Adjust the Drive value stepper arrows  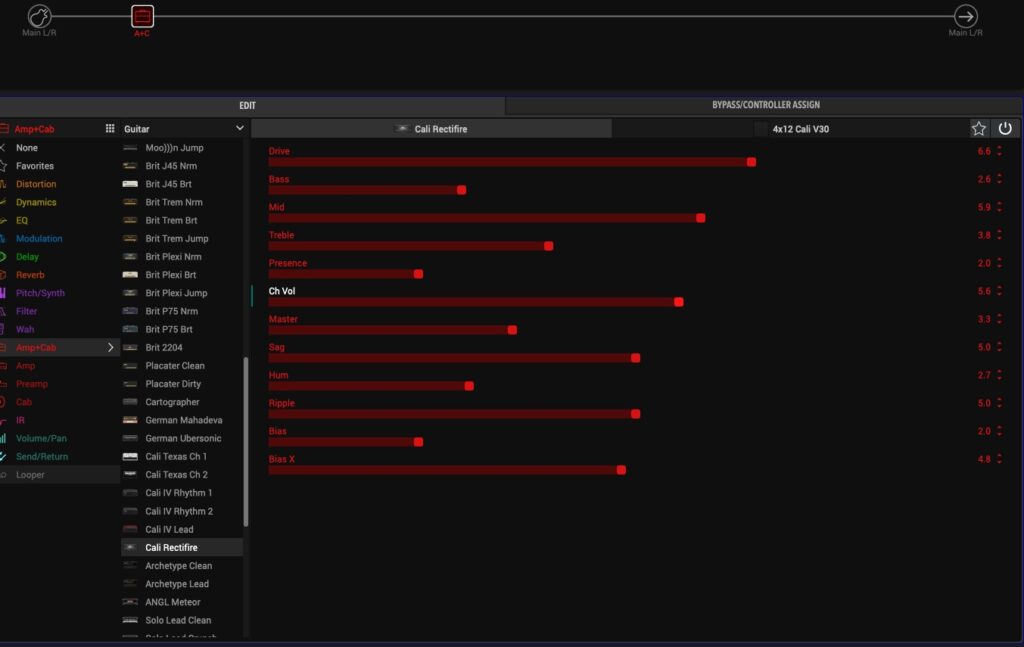click(999, 152)
